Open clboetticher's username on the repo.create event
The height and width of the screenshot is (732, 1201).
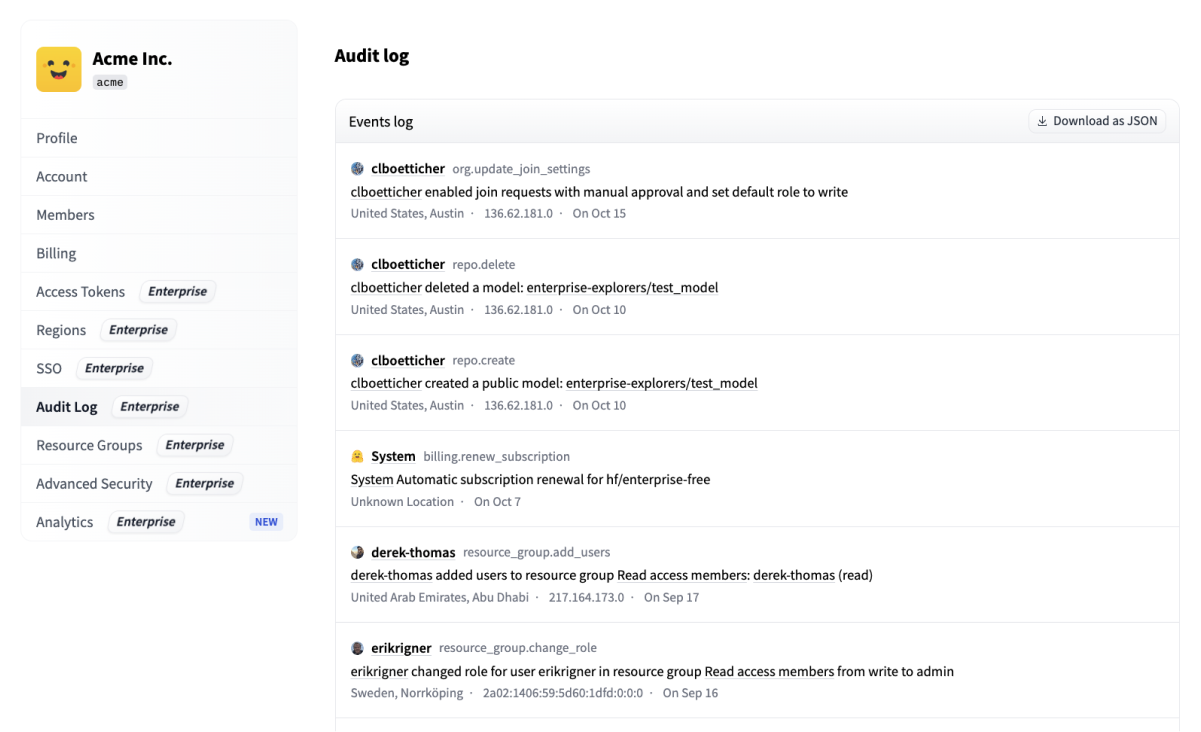pos(408,360)
